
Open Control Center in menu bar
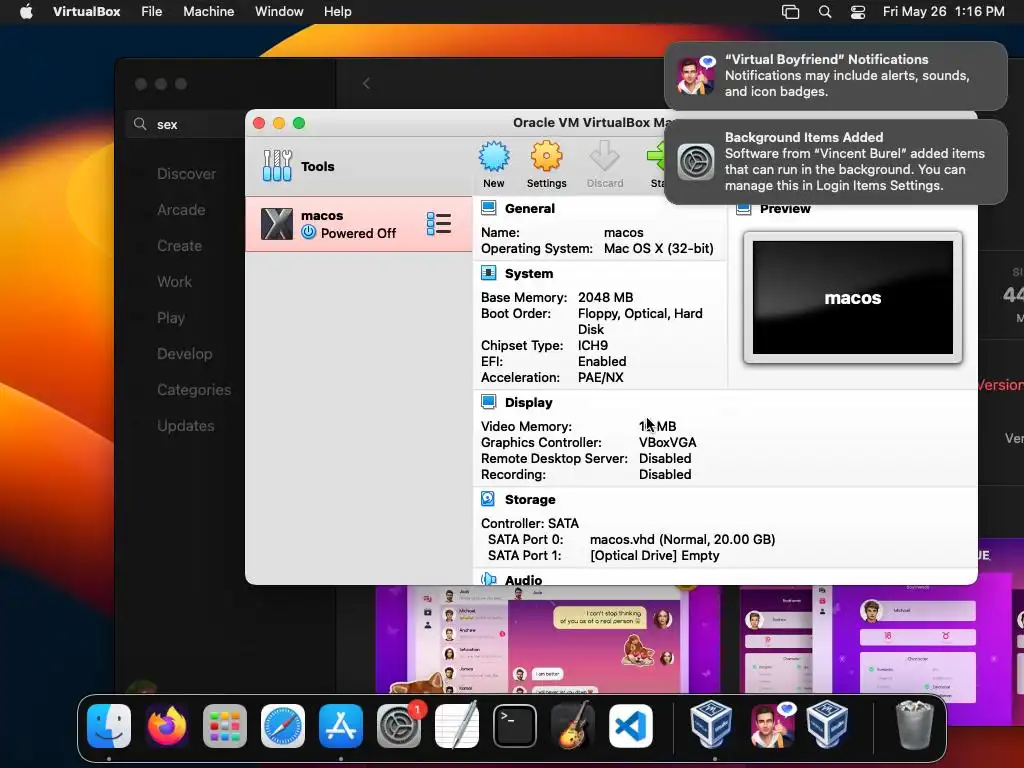(857, 12)
